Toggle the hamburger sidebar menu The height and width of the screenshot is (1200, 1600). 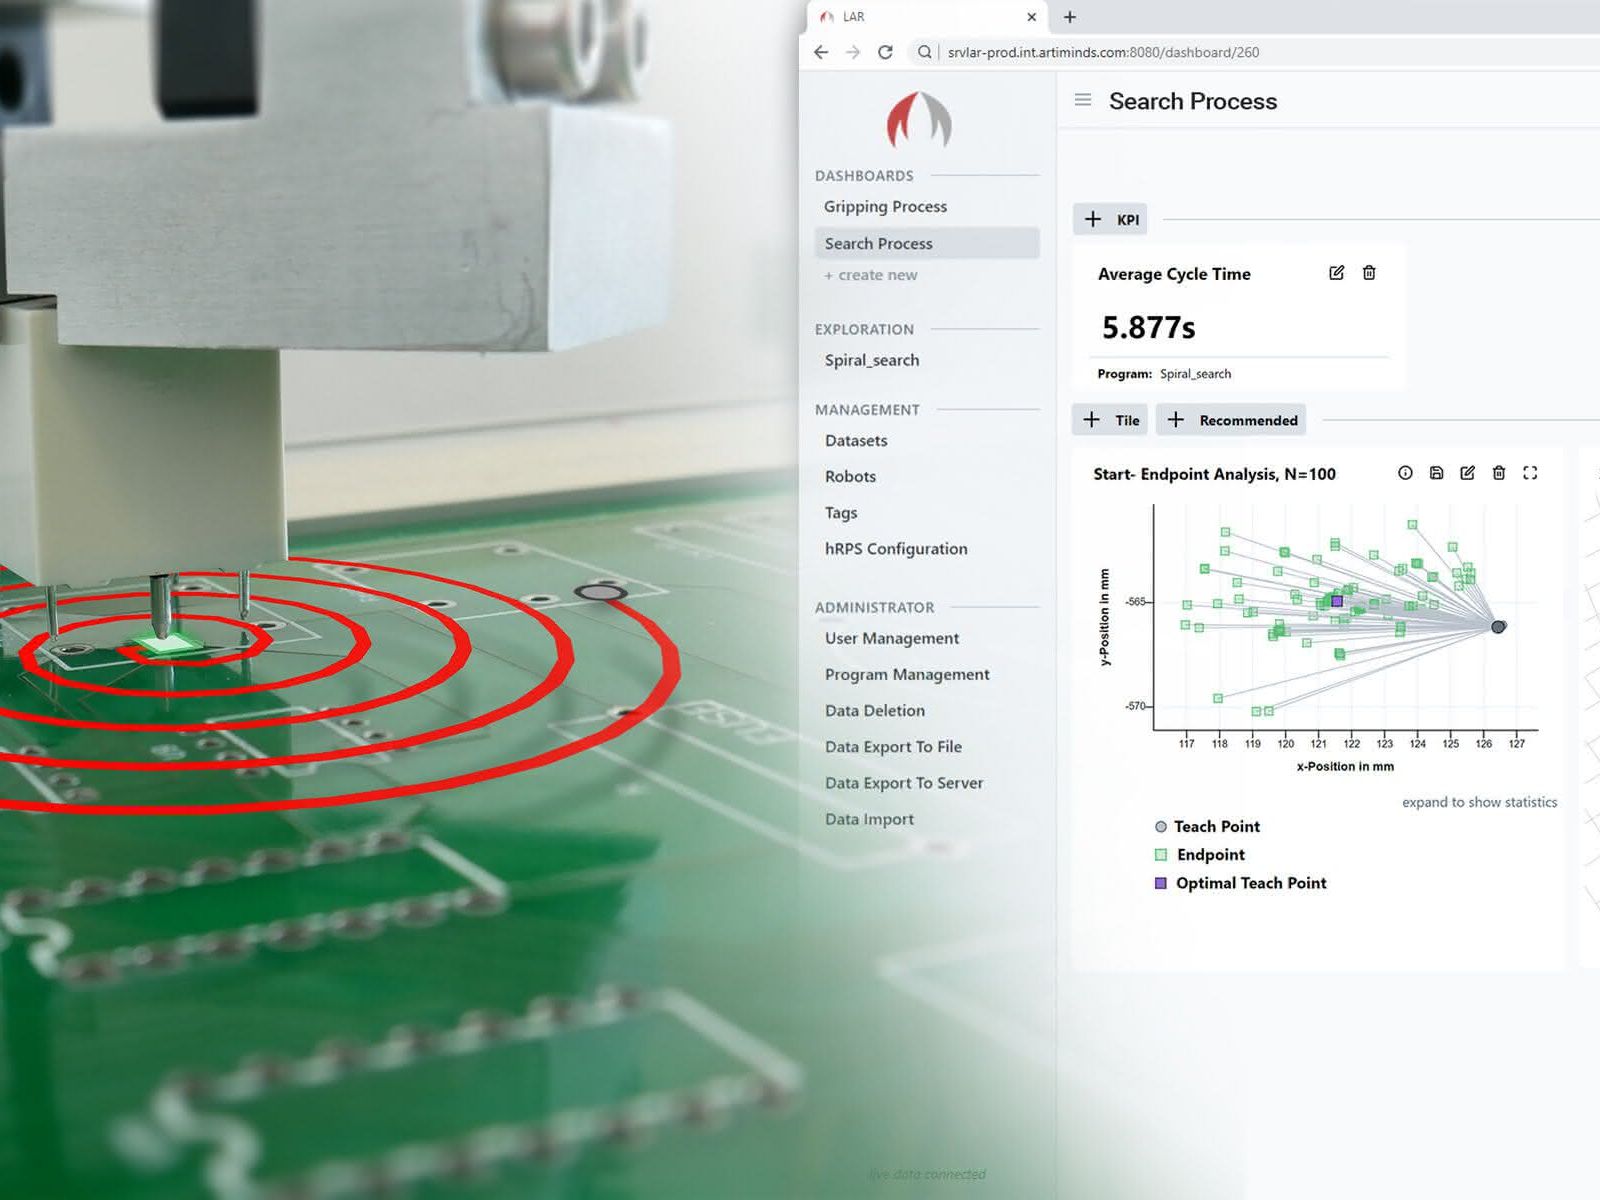1083,100
